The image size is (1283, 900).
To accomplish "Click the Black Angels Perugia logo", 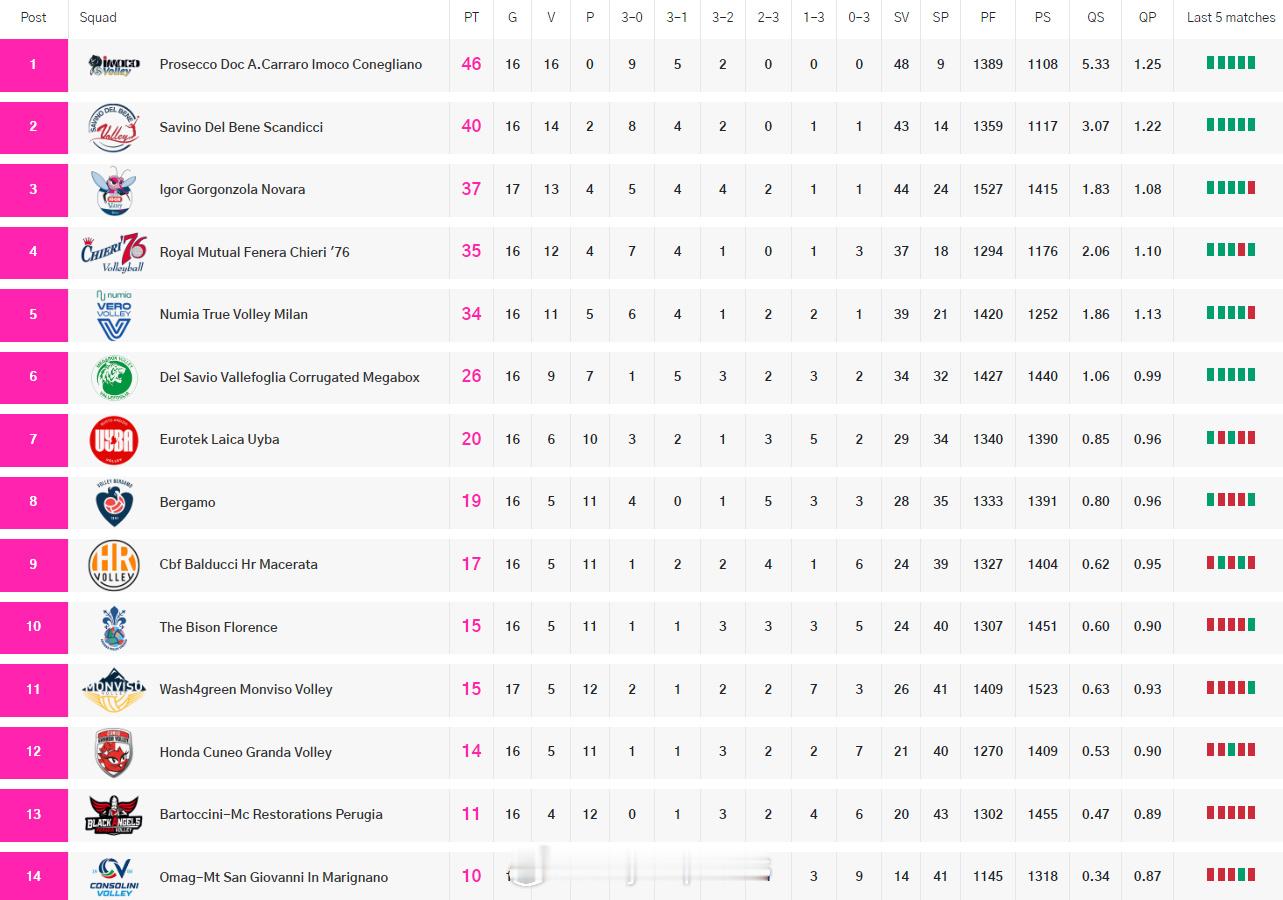I will [114, 815].
